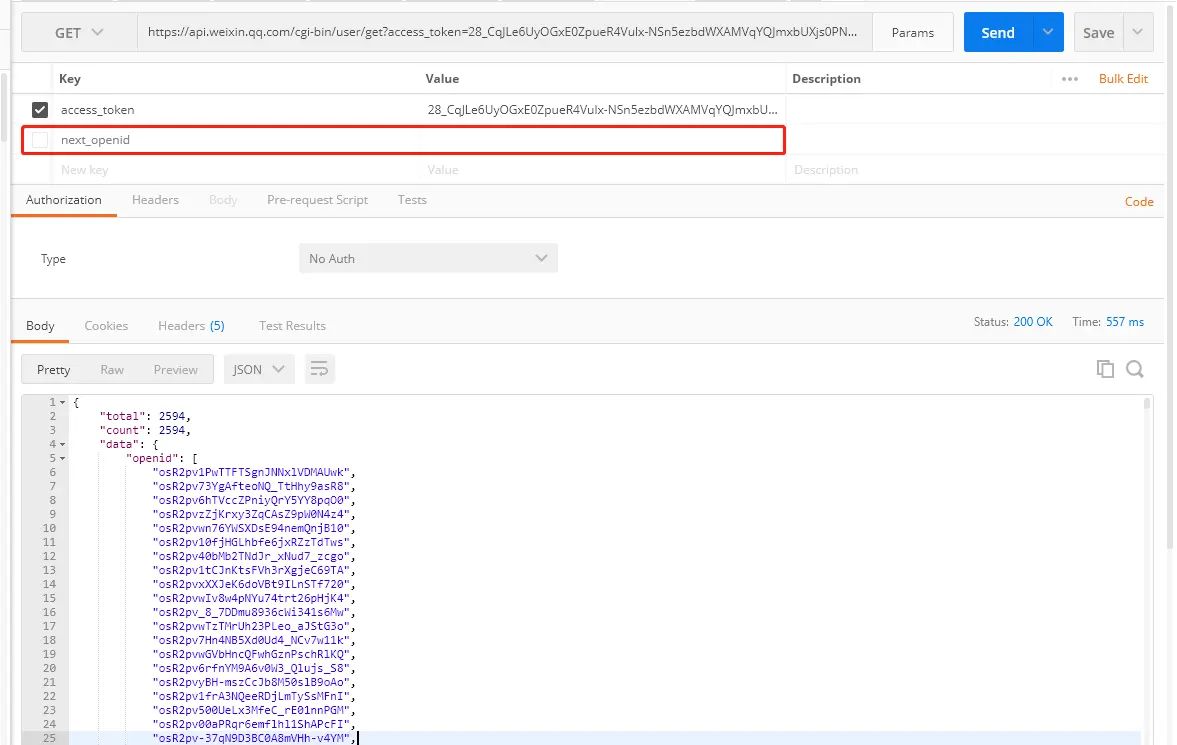Send the request

998,32
